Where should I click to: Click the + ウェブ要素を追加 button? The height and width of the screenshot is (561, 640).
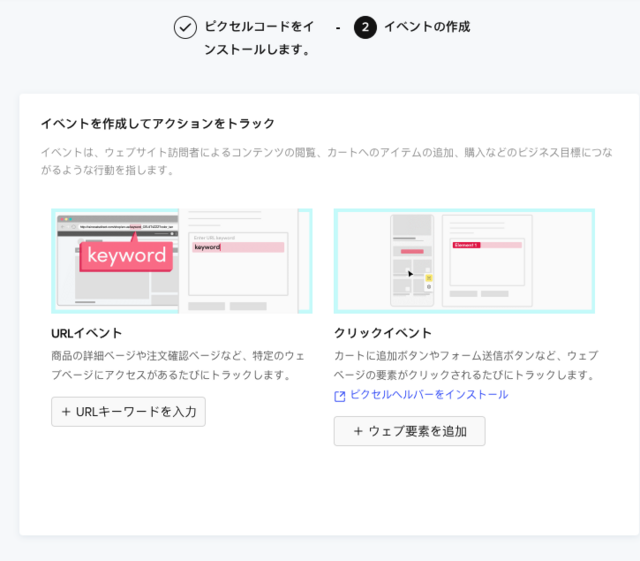point(409,431)
